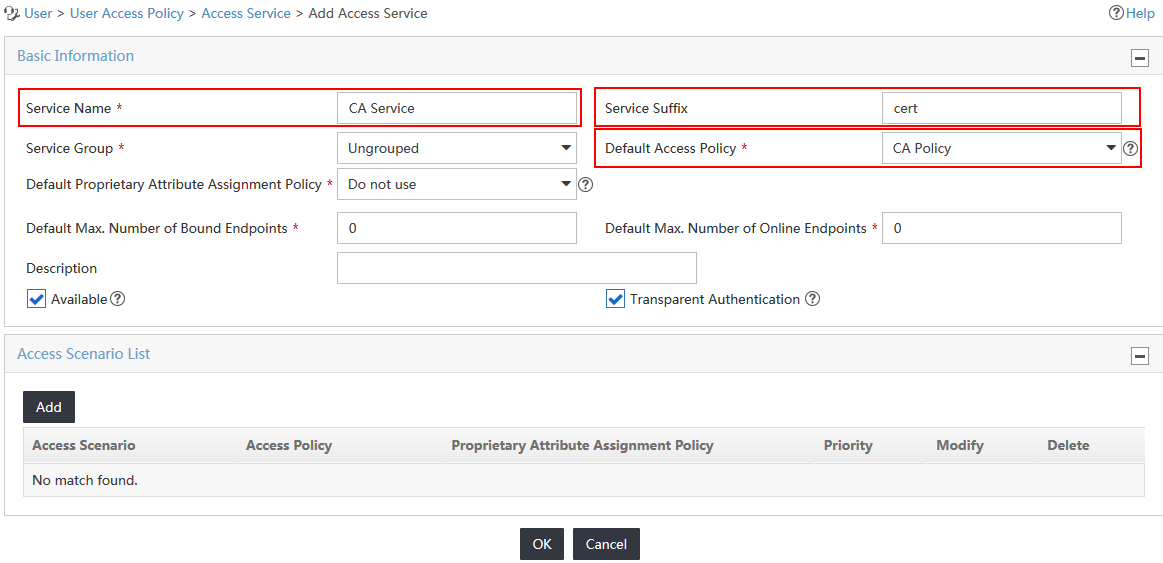Image resolution: width=1163 pixels, height=563 pixels.
Task: Collapse the Access Scenario List panel
Action: coord(1139,356)
